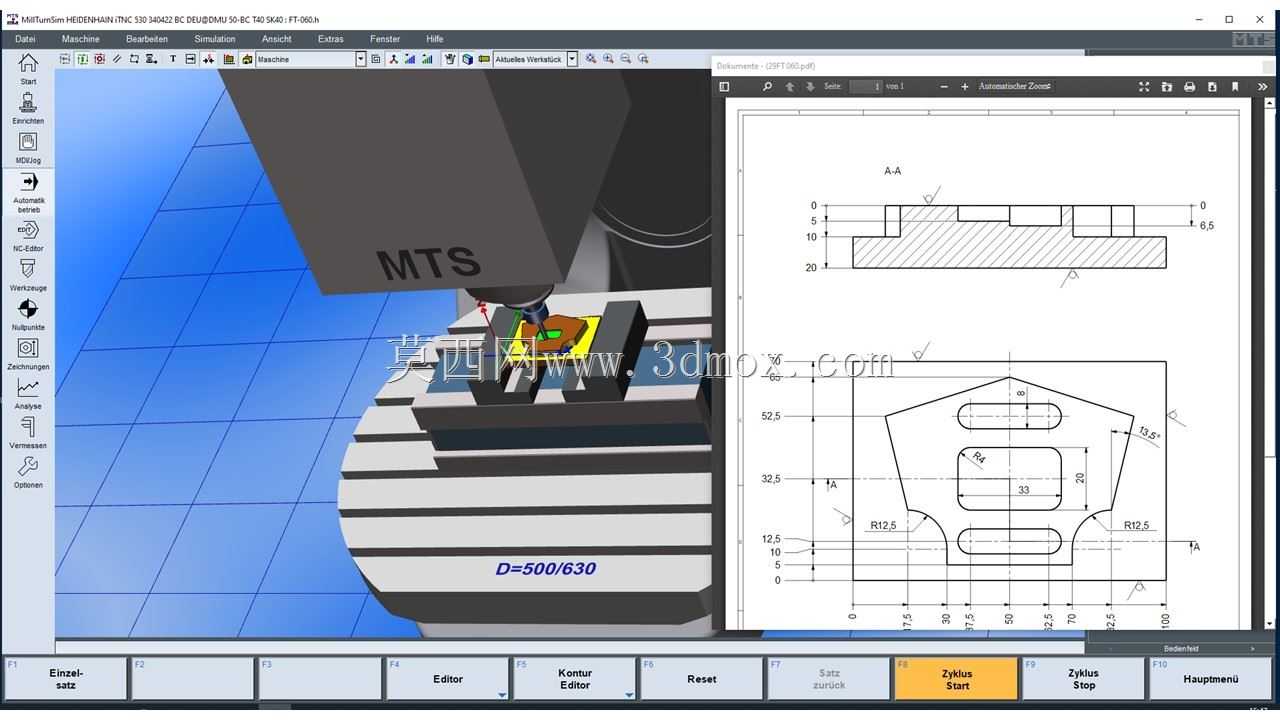Click the PDF page number field
Screen dimensions: 1280x720
point(866,87)
